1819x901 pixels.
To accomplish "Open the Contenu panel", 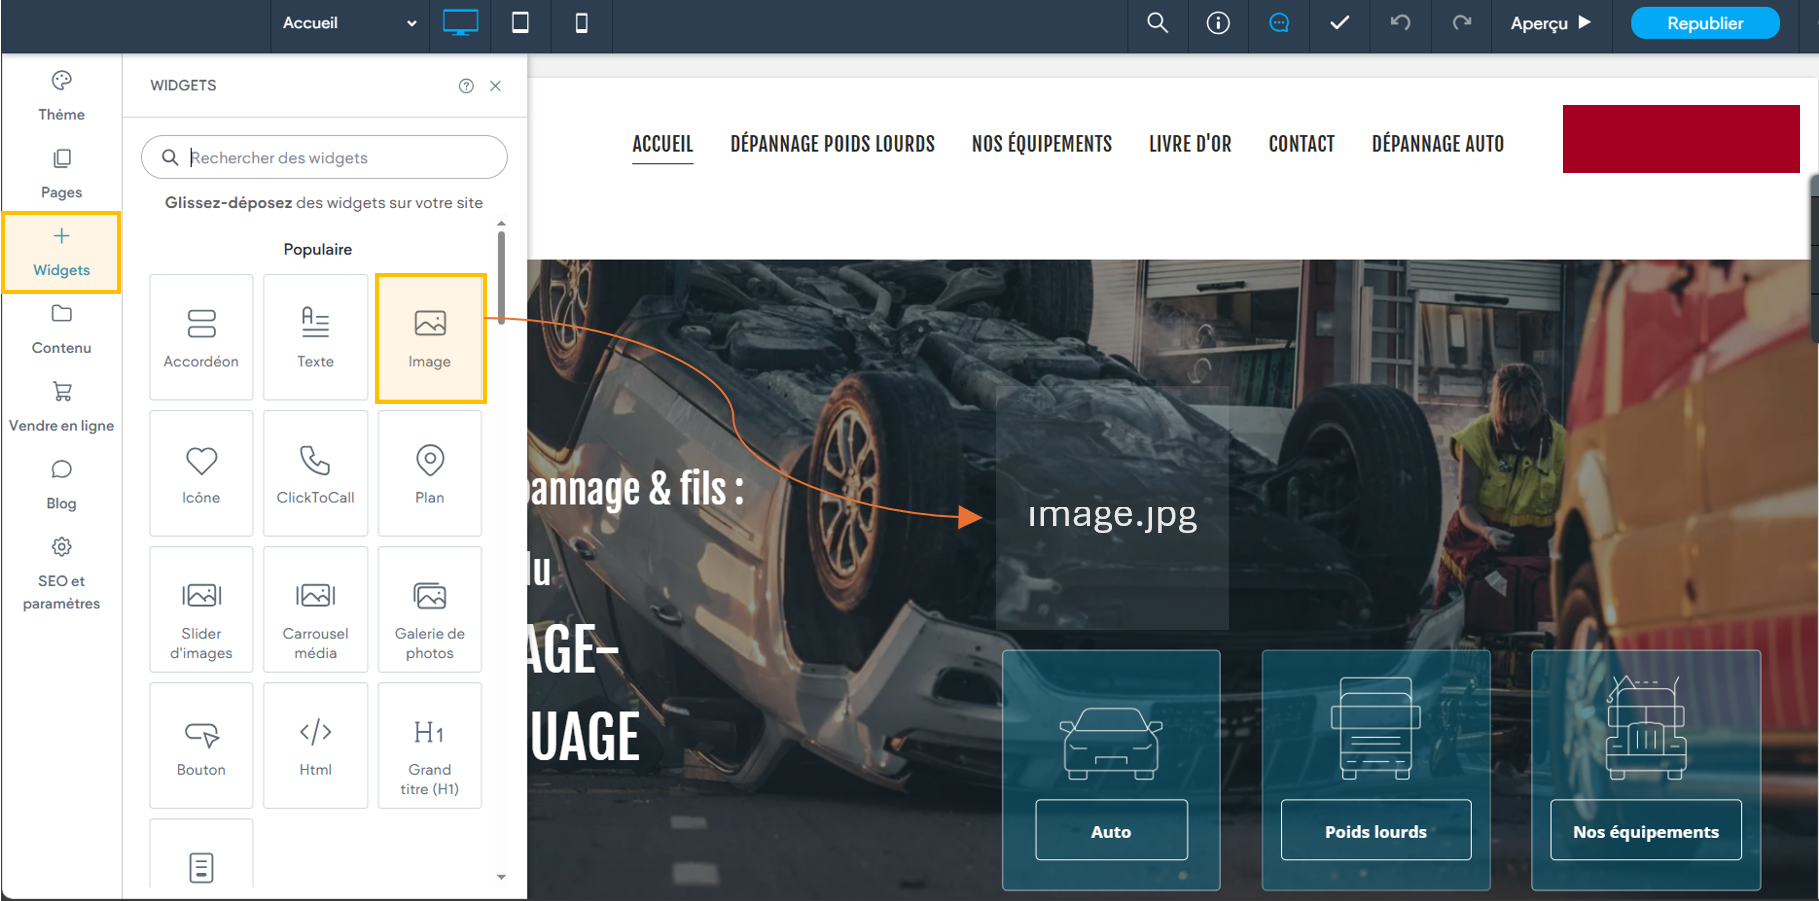I will 61,330.
